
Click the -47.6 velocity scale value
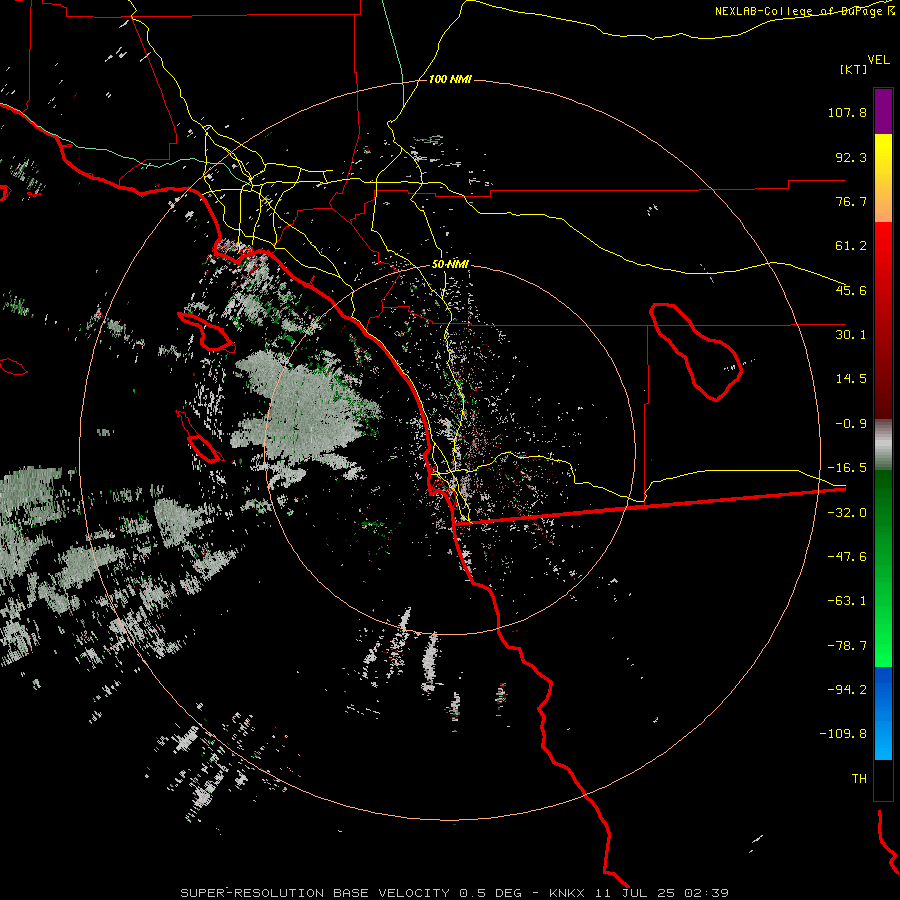847,557
